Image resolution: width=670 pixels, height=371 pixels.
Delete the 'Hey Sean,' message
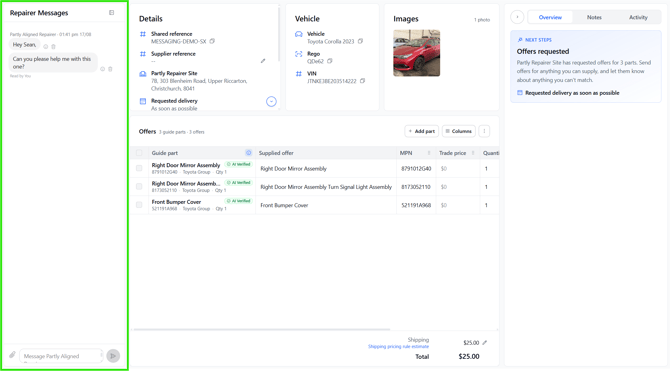point(53,46)
